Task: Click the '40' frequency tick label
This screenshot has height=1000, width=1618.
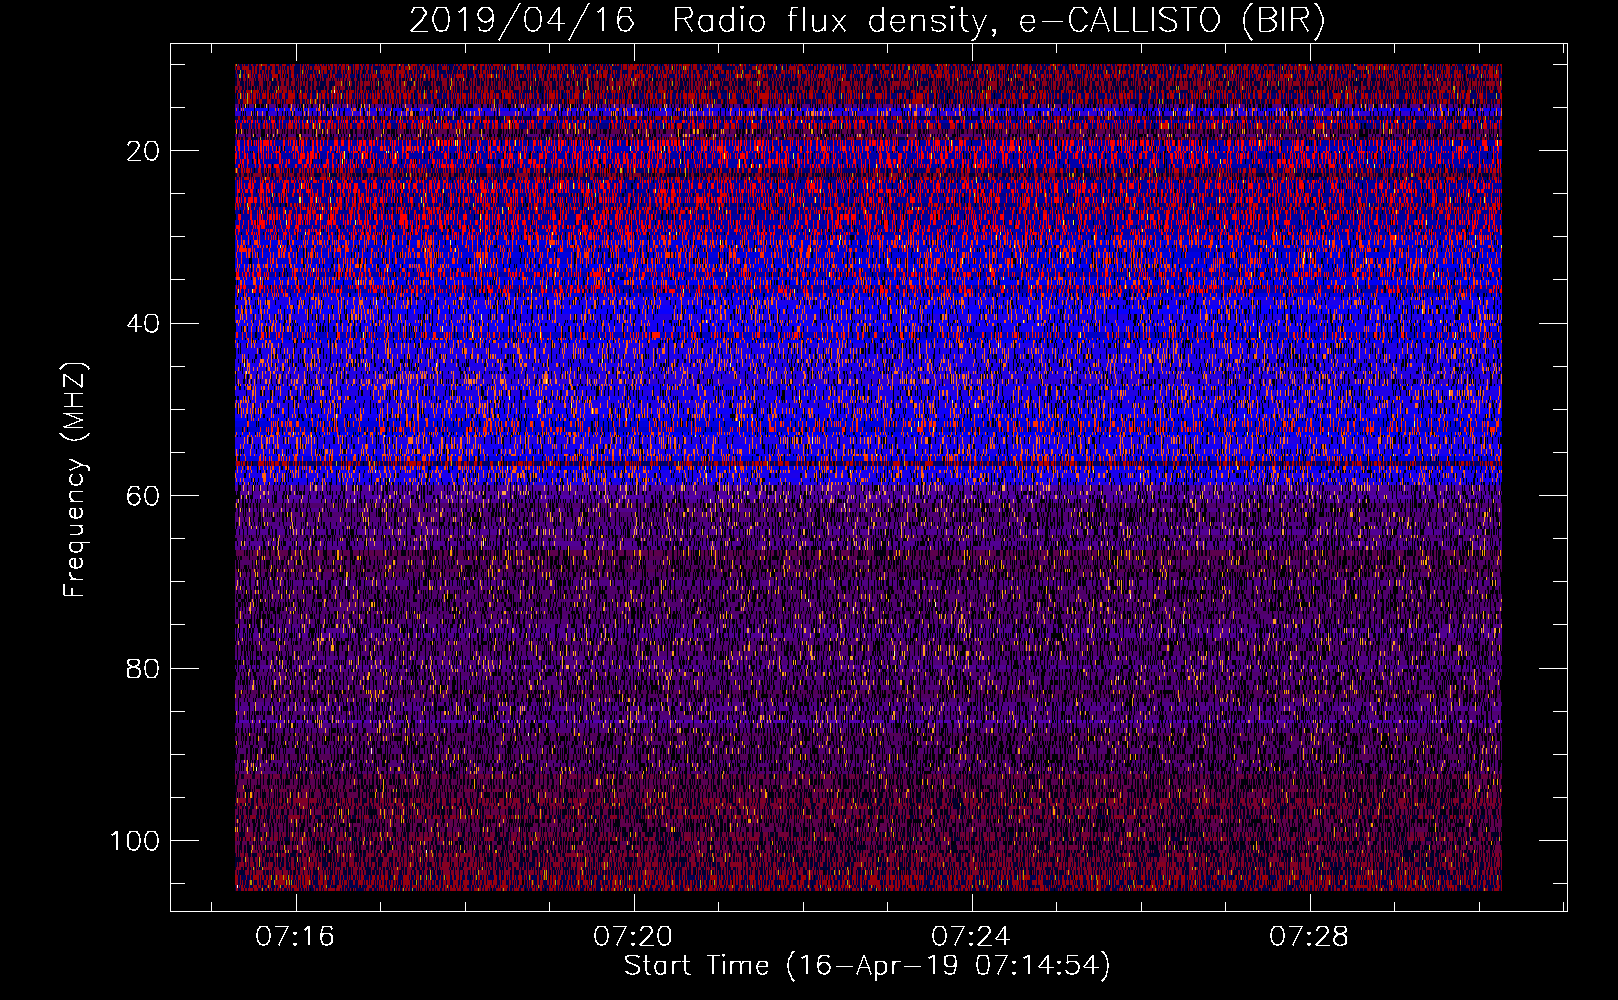Action: (x=144, y=324)
